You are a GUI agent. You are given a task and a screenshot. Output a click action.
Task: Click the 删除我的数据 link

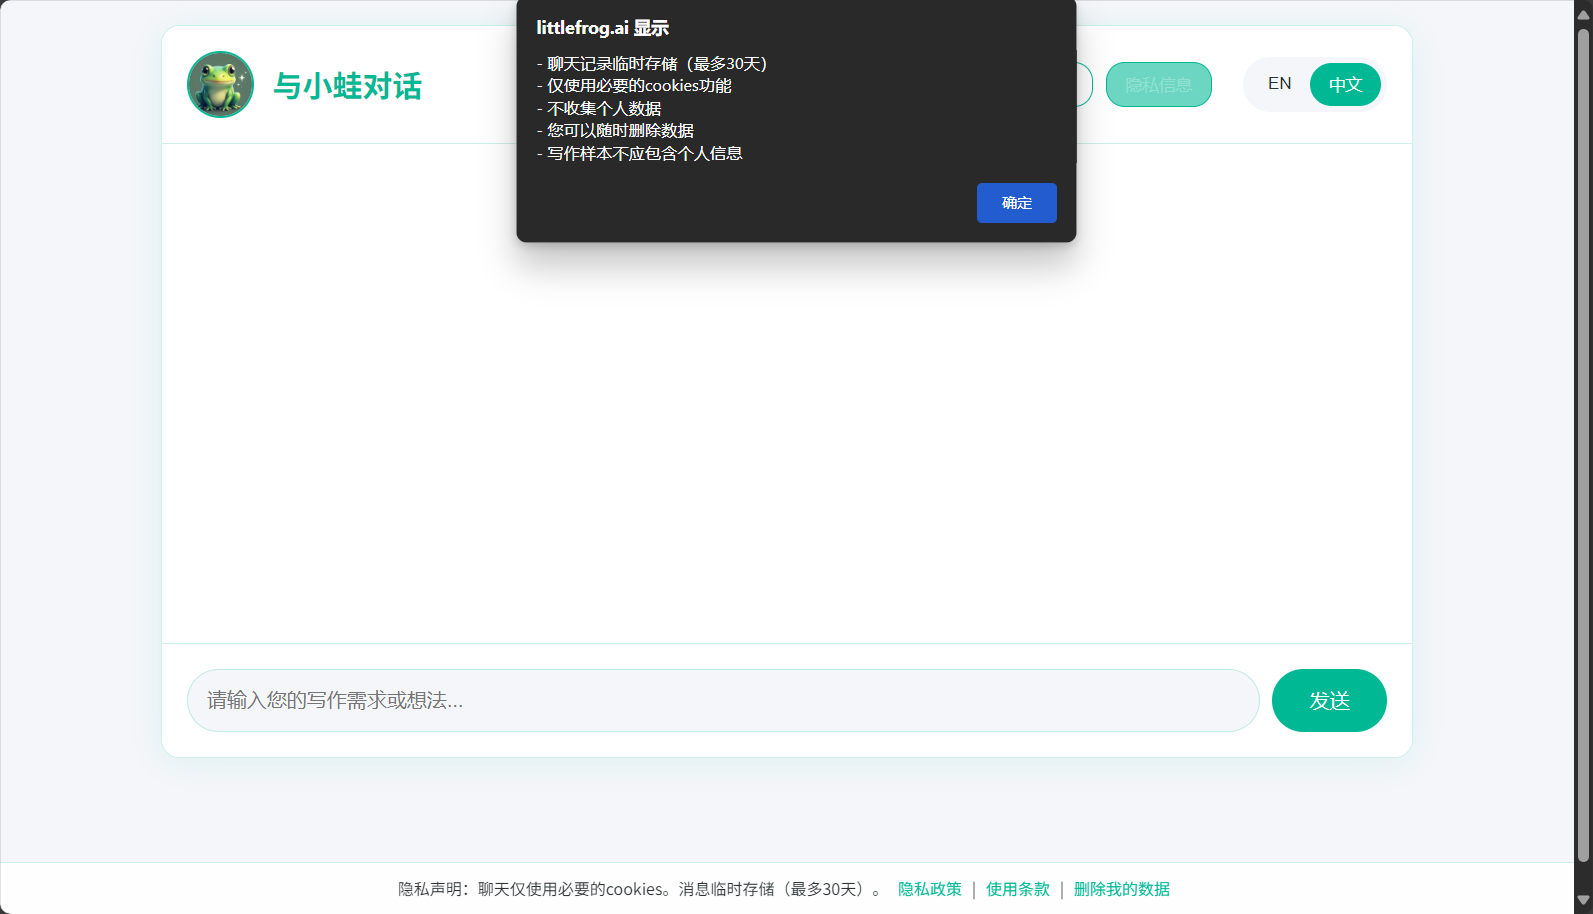pyautogui.click(x=1121, y=889)
